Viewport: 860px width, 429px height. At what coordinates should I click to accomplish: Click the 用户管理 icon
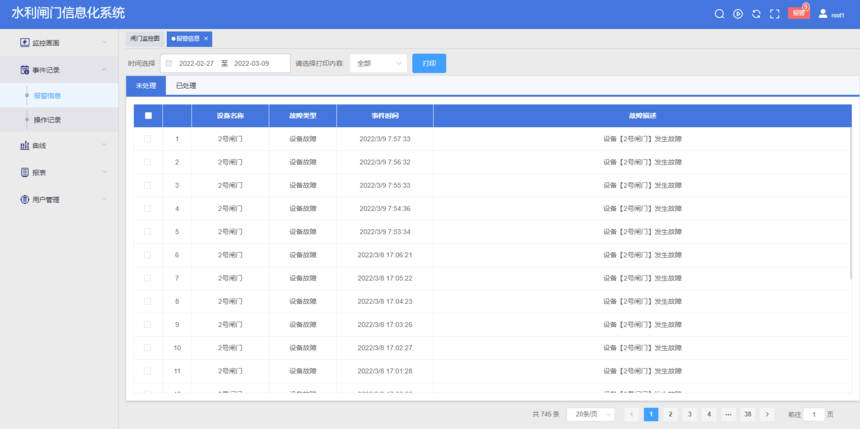tap(24, 200)
